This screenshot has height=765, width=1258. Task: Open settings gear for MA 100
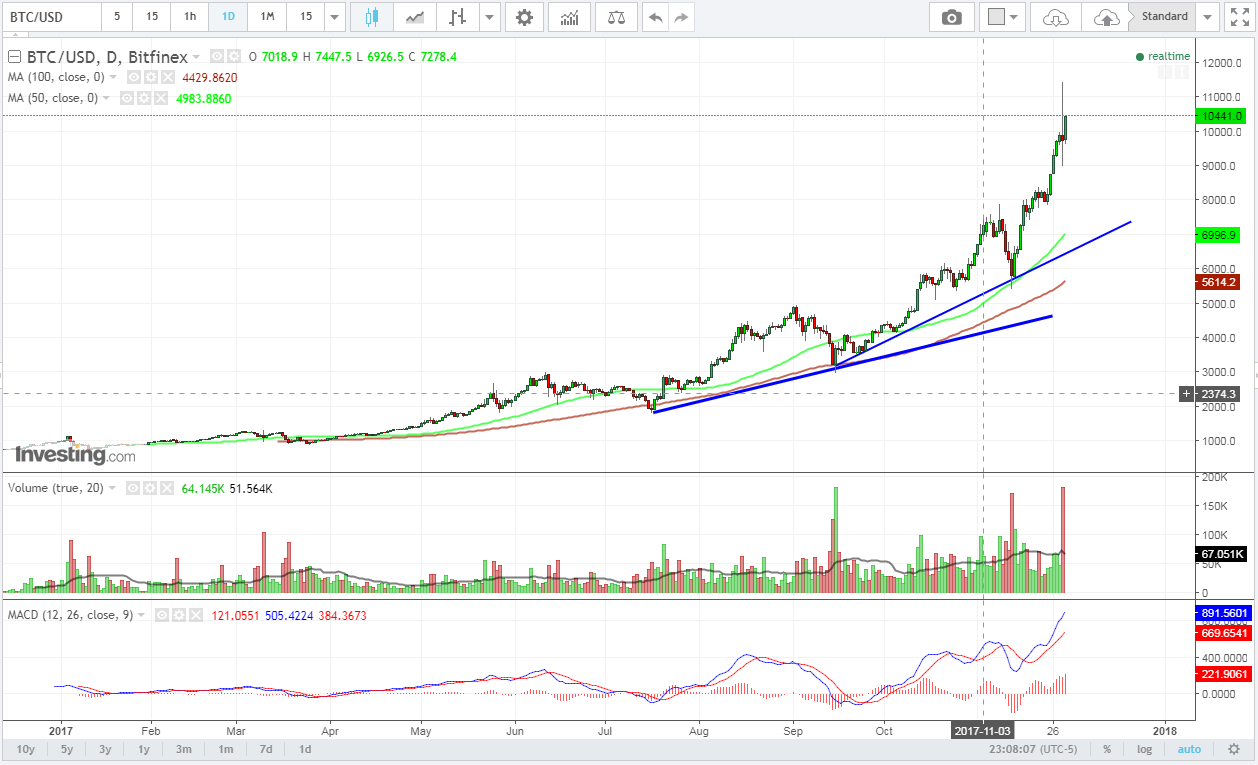[150, 77]
